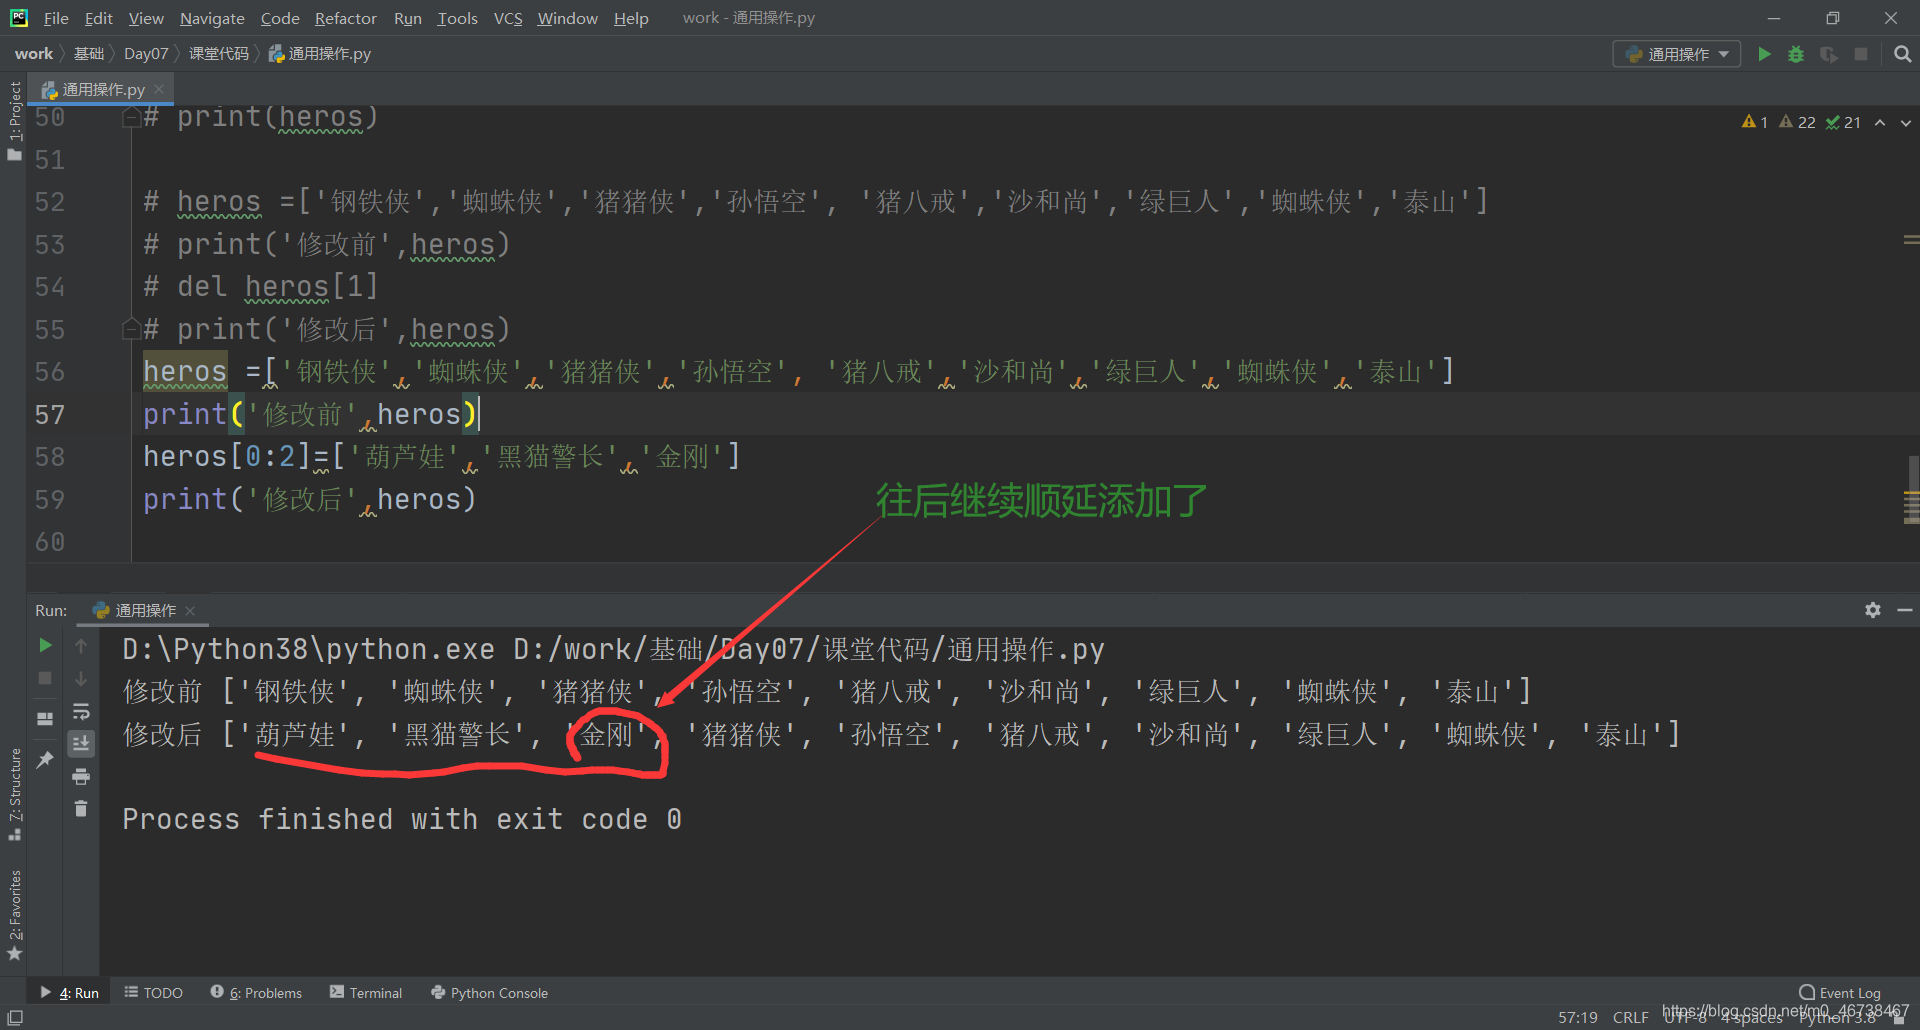Image resolution: width=1920 pixels, height=1030 pixels.
Task: Toggle the Project tool window sidebar
Action: tap(14, 120)
